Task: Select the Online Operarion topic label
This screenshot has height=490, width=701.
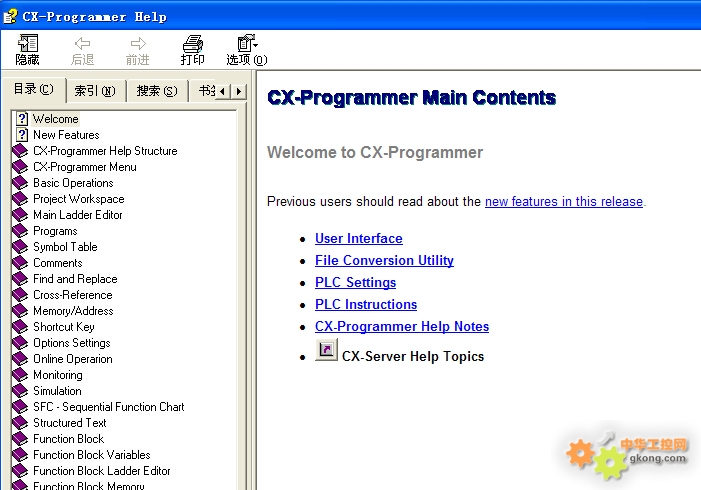Action: coord(72,359)
